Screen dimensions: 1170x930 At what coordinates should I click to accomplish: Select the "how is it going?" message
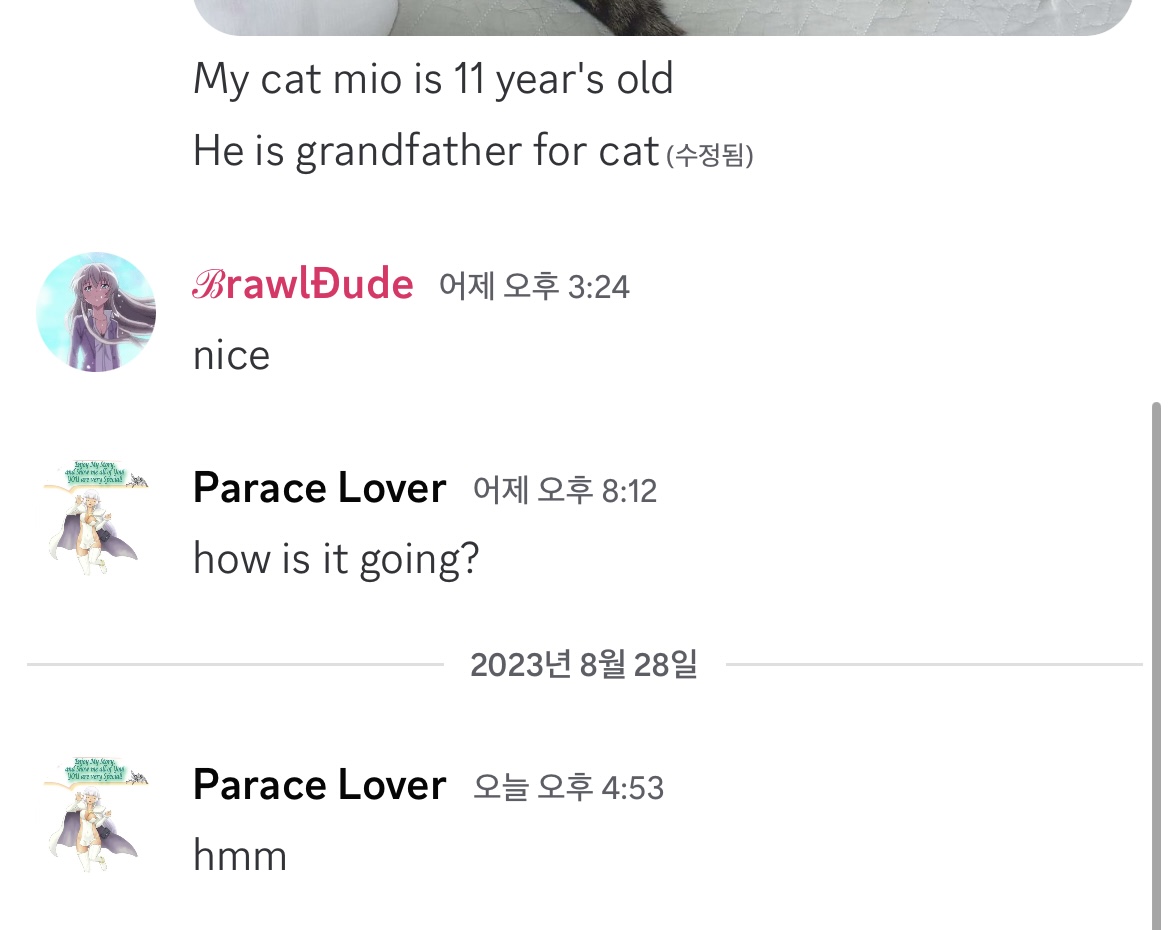336,558
